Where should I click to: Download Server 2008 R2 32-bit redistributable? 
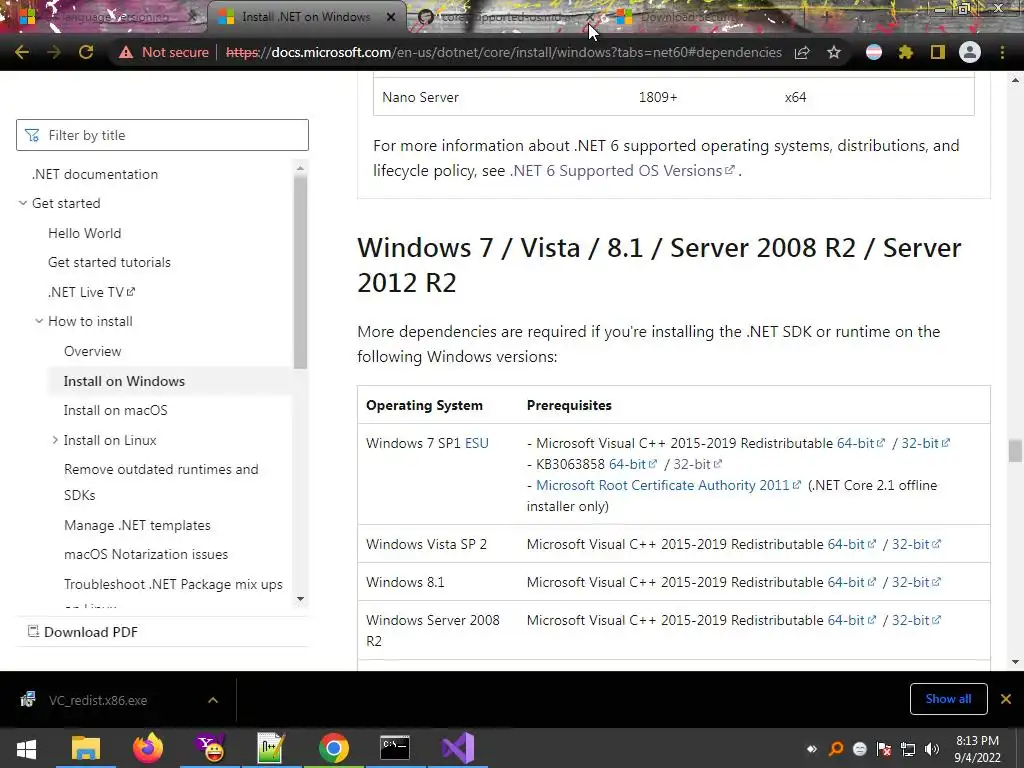[916, 620]
